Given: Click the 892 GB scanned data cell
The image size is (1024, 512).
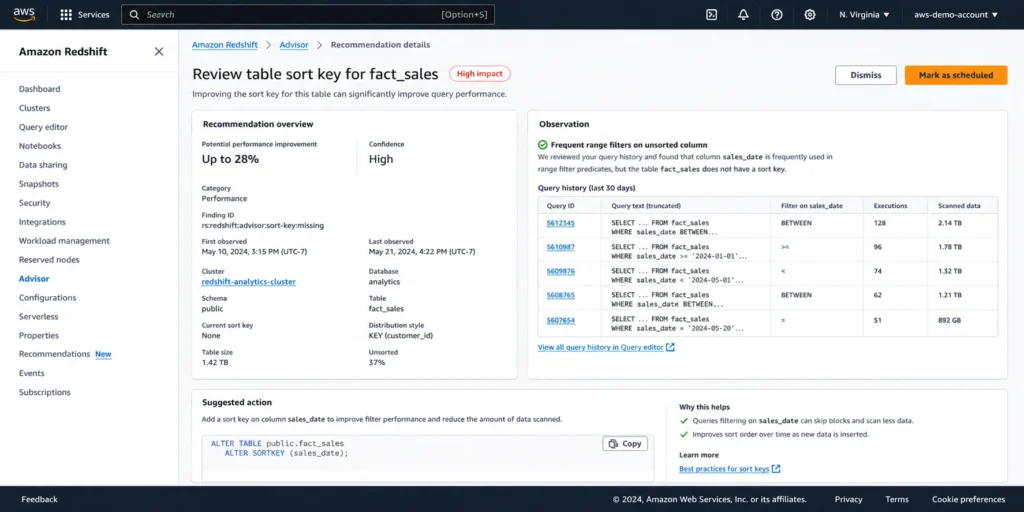Looking at the screenshot, I should (951, 320).
